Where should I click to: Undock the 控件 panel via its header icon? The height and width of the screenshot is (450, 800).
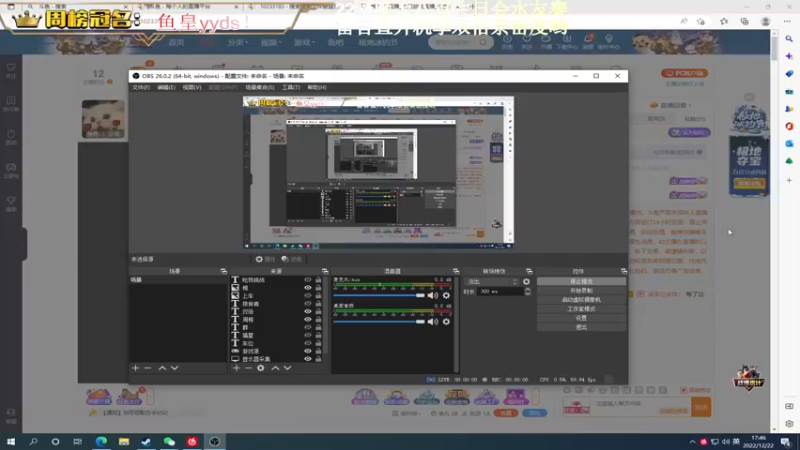(x=623, y=271)
